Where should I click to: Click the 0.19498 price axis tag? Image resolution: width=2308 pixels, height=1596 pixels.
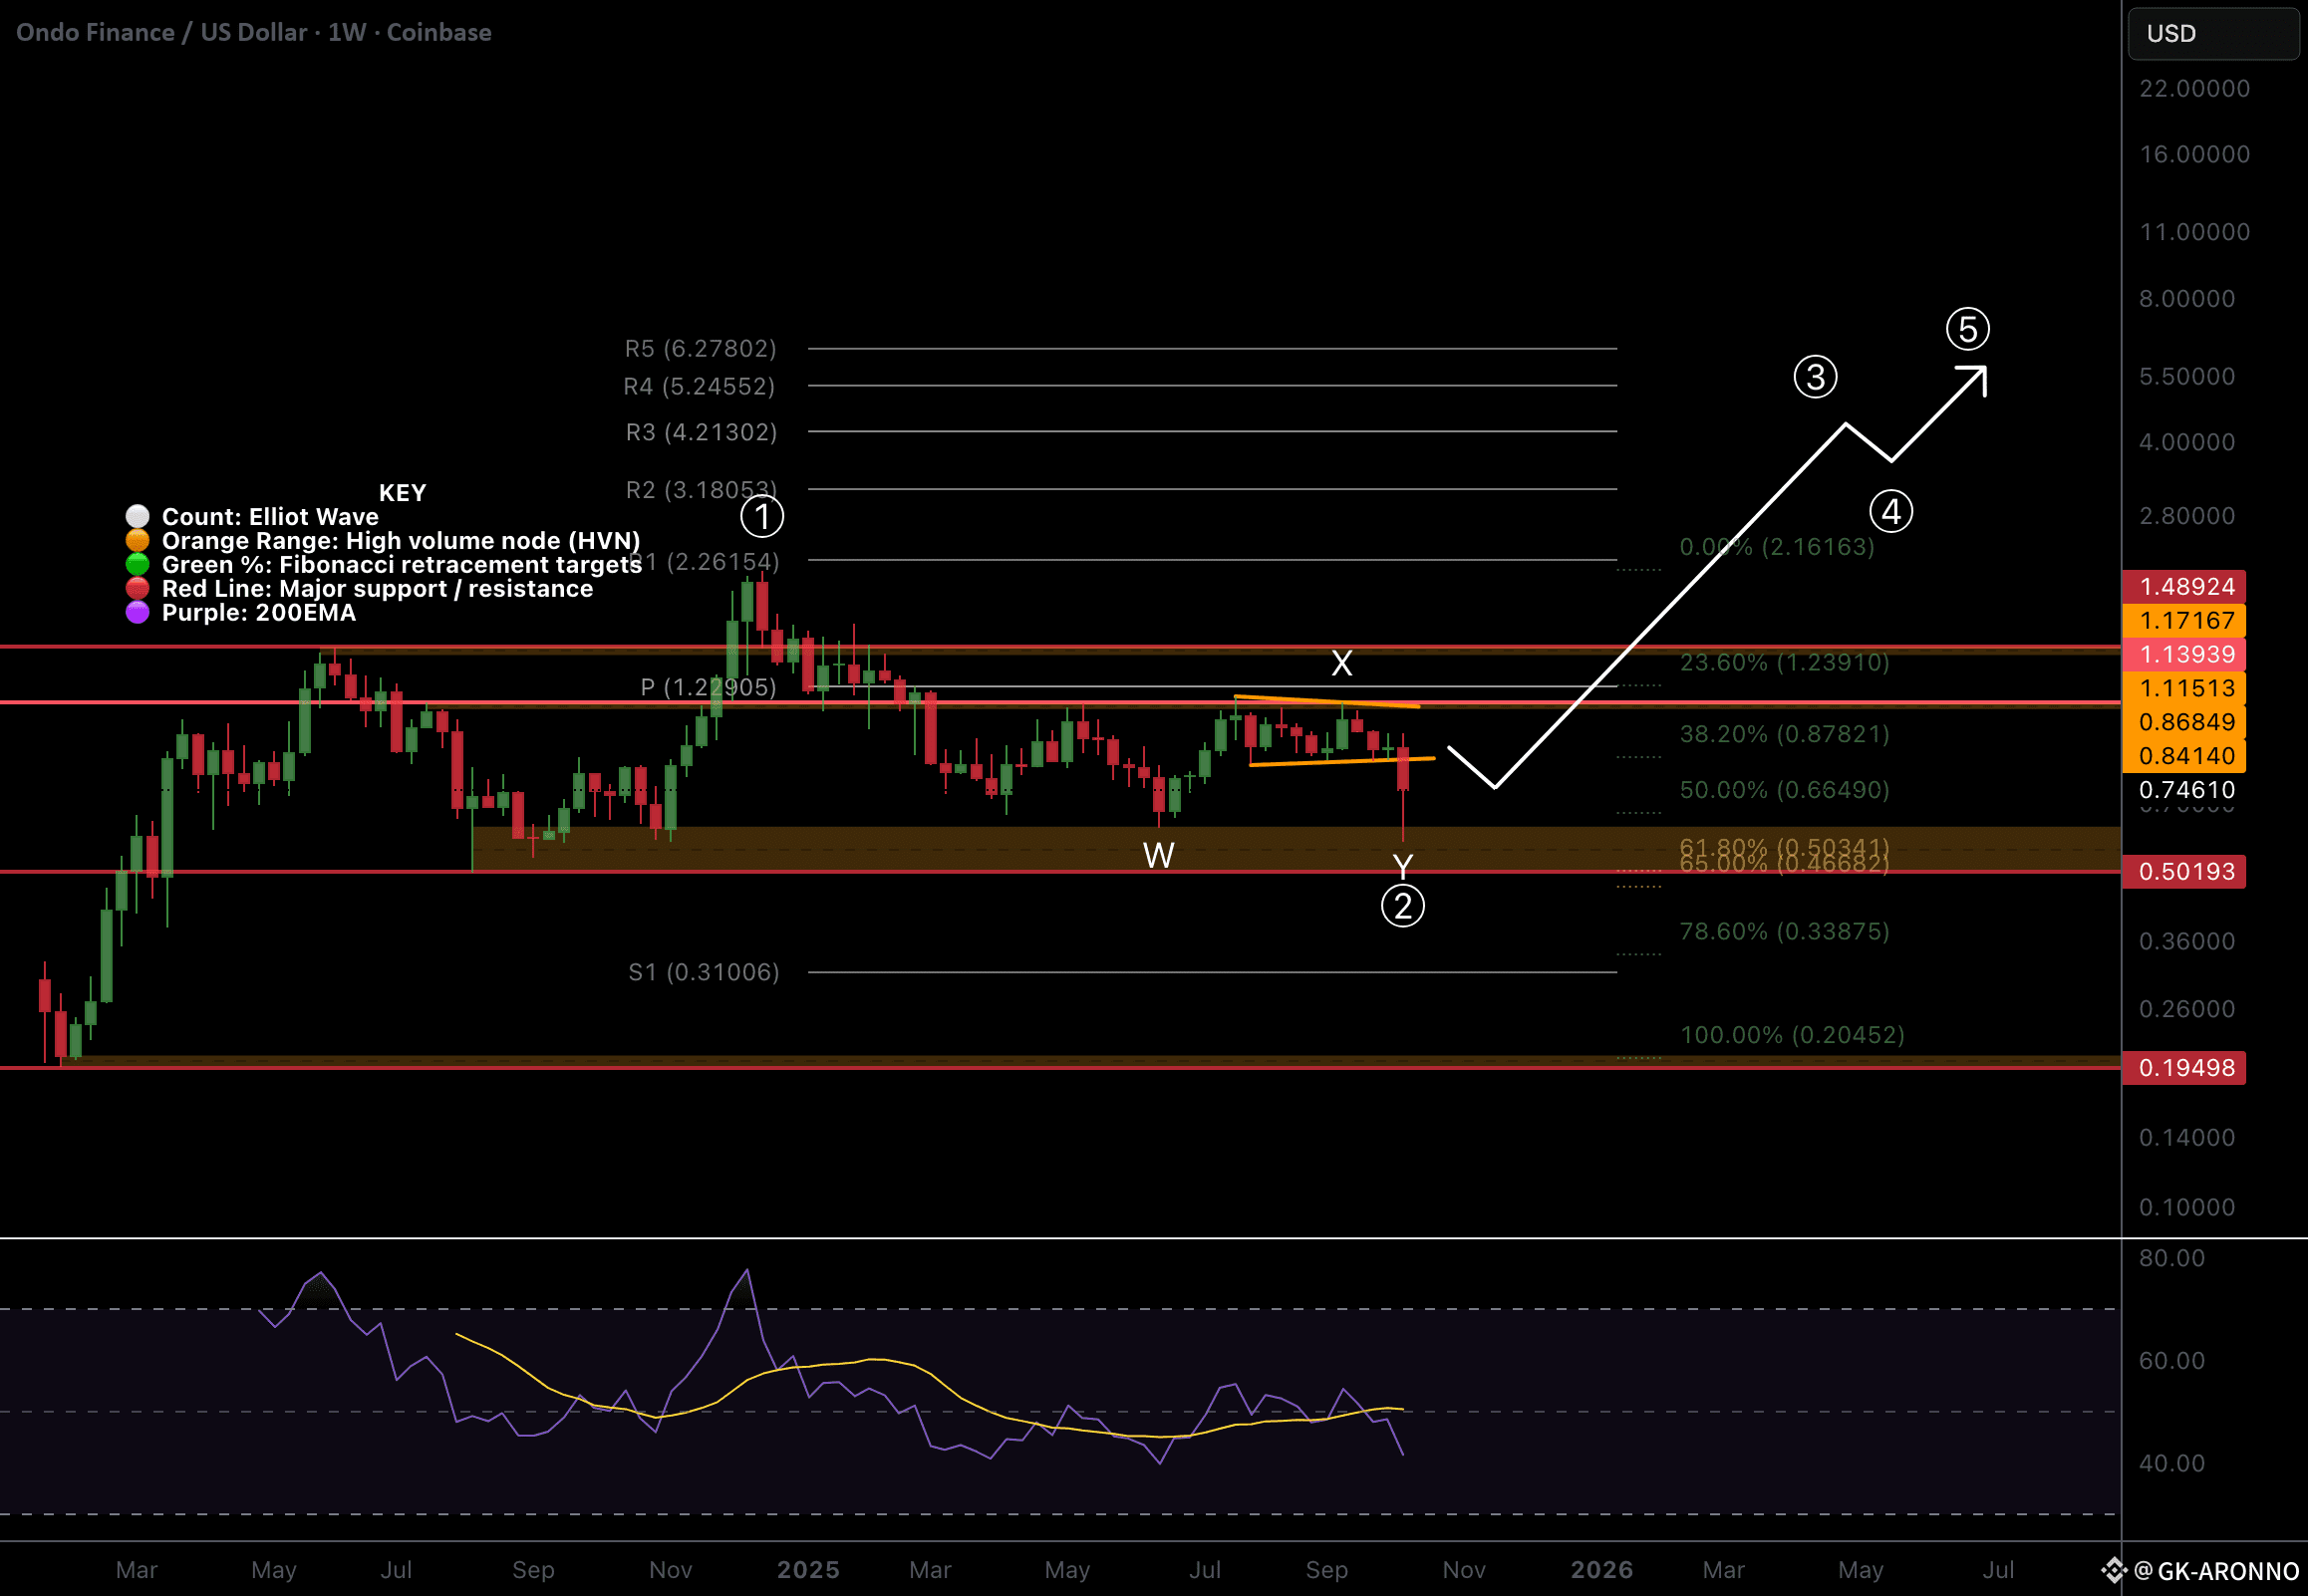[2185, 1068]
